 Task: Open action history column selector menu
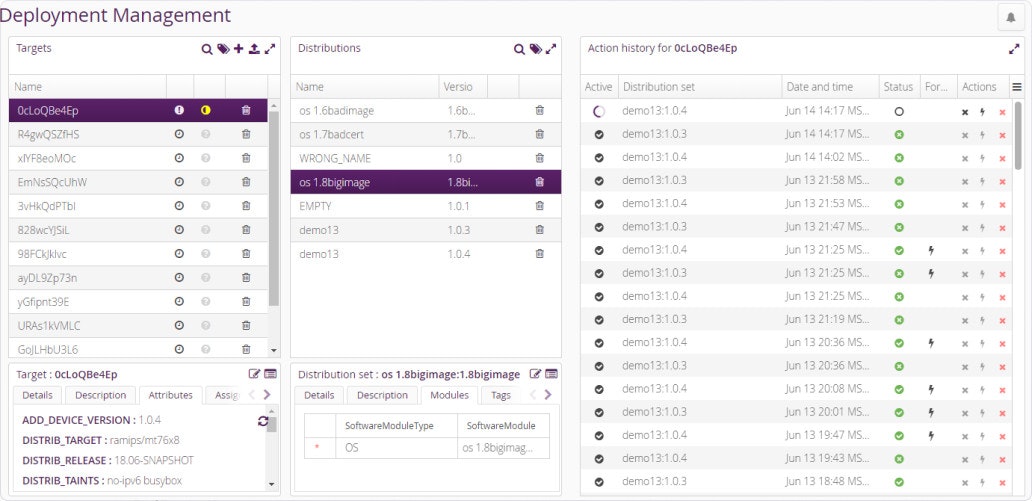click(x=1017, y=87)
